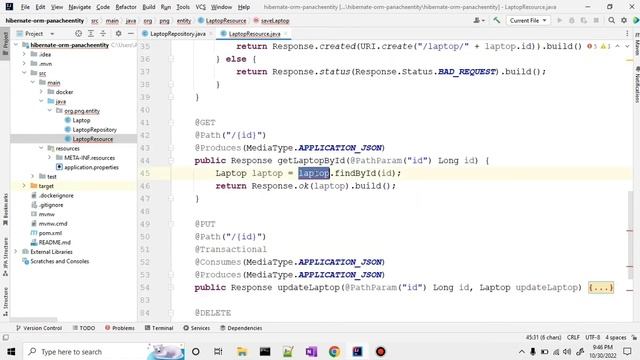This screenshot has height=360, width=640.
Task: Switch to LaptopRepository.java tab
Action: coord(178,34)
